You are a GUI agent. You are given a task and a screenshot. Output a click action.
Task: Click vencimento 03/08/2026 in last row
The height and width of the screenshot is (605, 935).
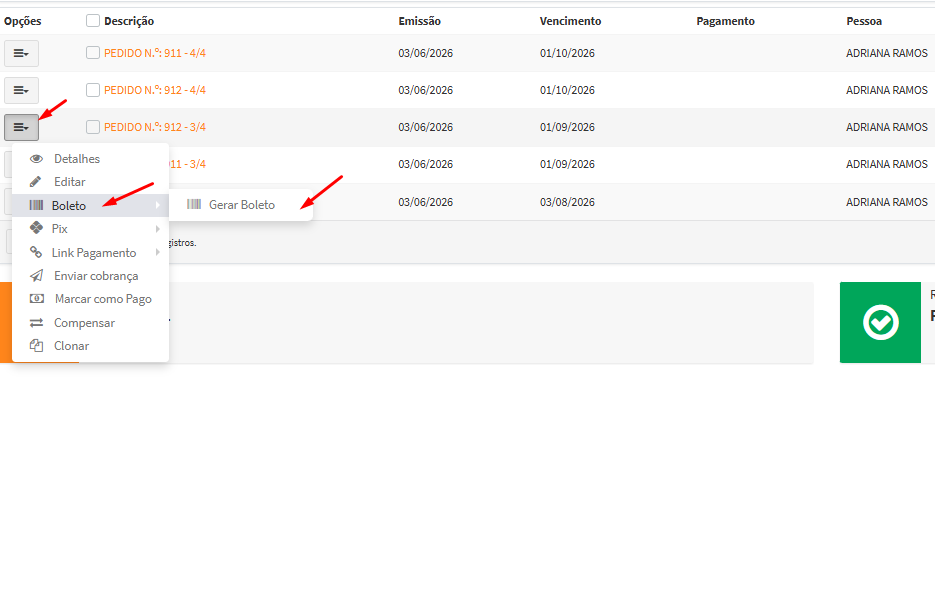coord(567,202)
